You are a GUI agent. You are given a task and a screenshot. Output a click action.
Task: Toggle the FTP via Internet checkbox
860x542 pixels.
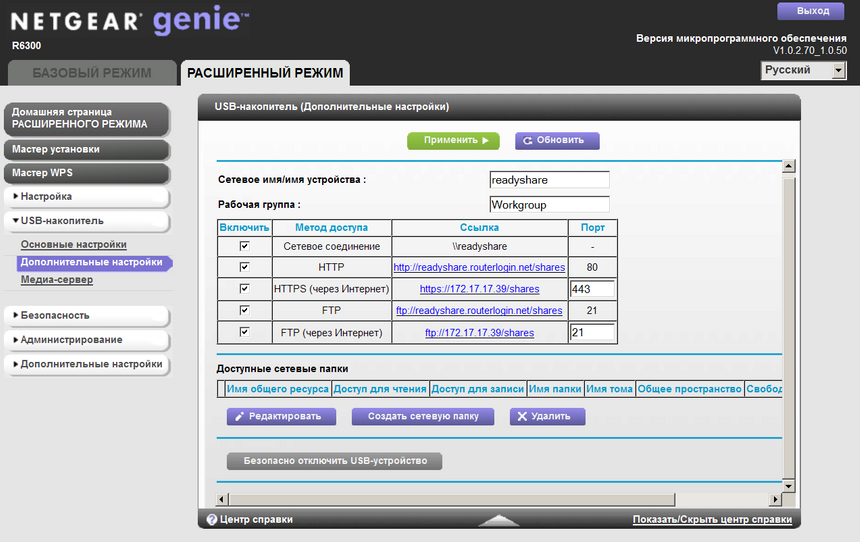(244, 332)
